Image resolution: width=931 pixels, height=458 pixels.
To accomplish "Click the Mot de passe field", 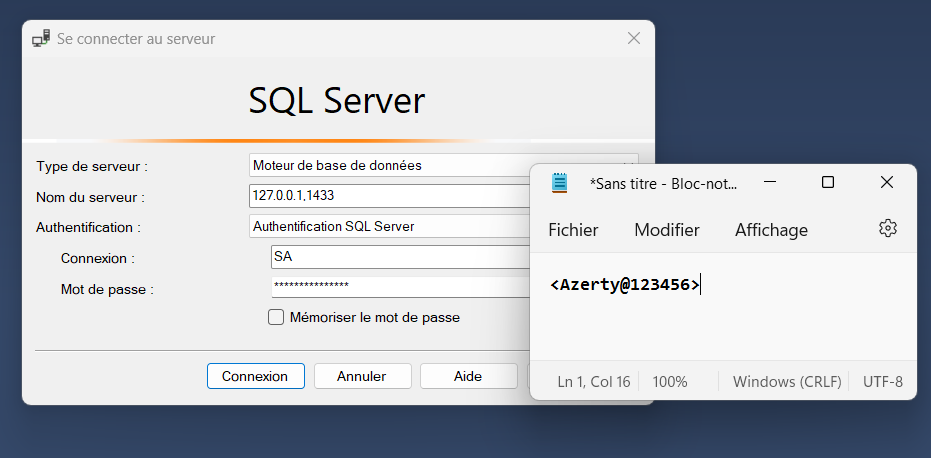I will pyautogui.click(x=400, y=288).
